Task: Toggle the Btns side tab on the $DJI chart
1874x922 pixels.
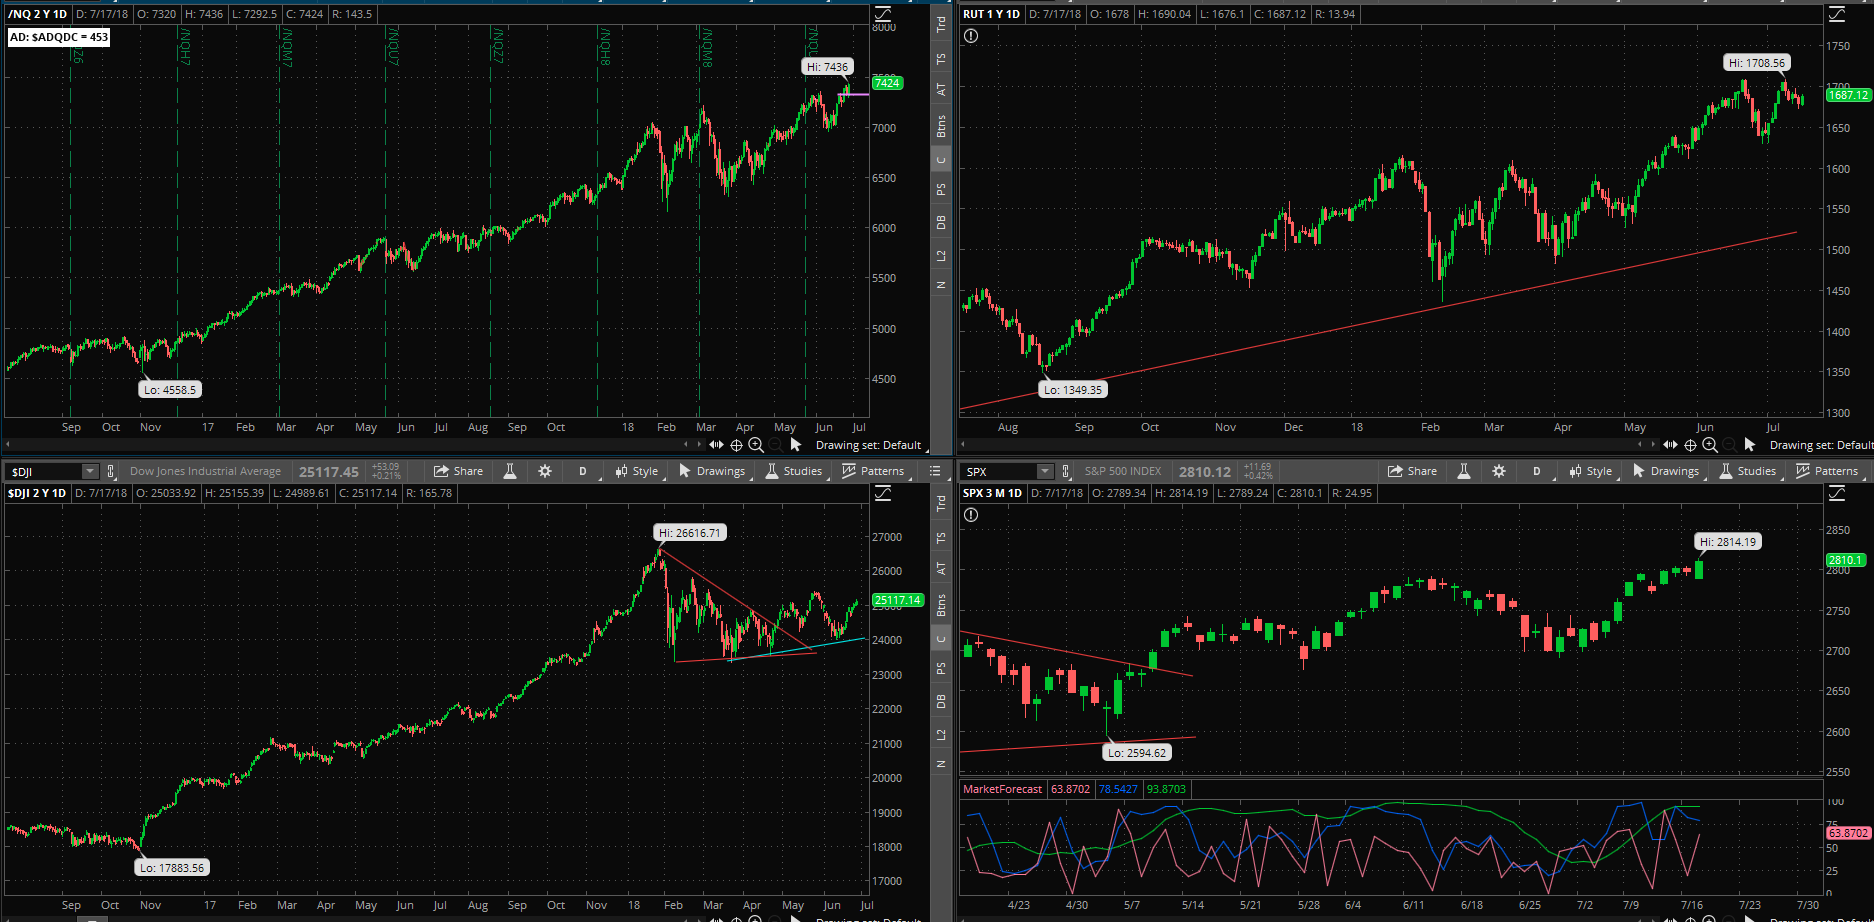Action: tap(941, 605)
